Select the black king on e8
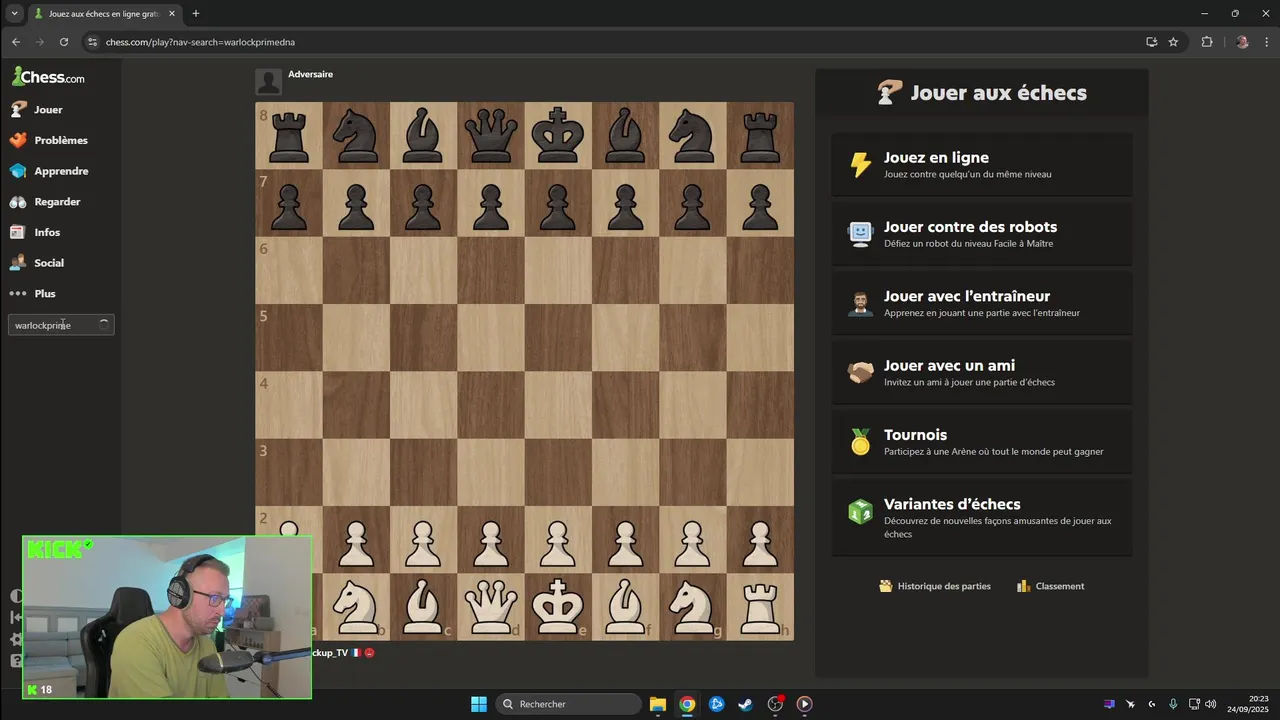 point(558,135)
